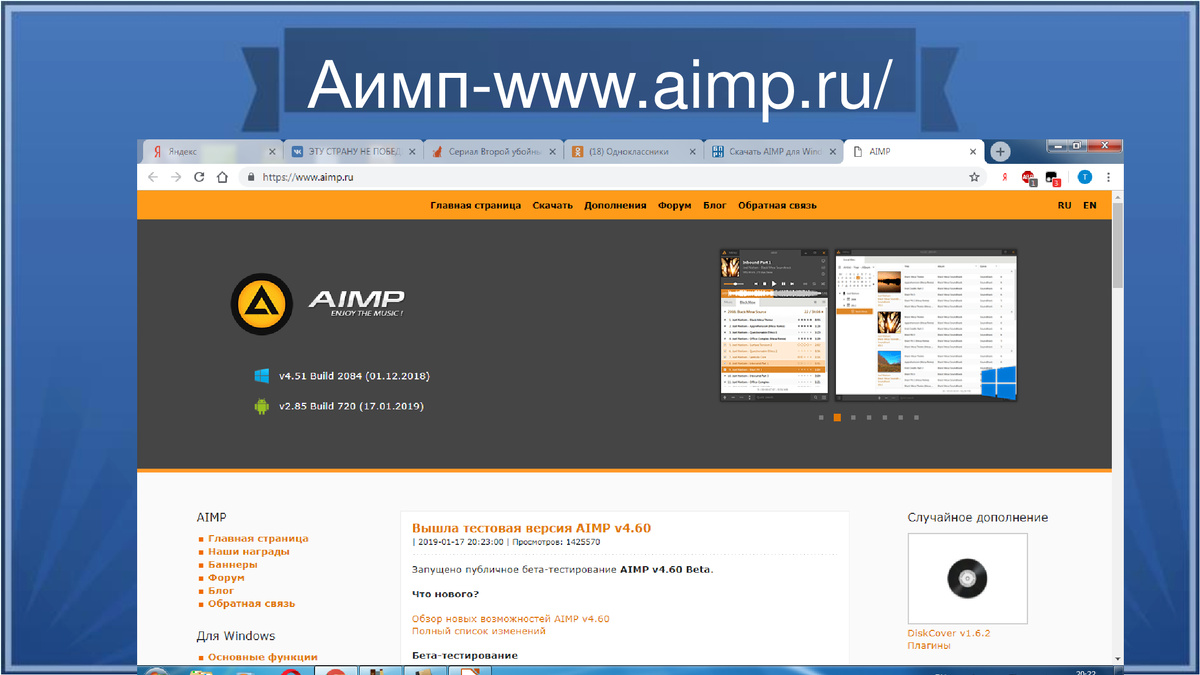Close the Одноклассники tab
Image resolution: width=1200 pixels, height=675 pixels.
pos(692,152)
